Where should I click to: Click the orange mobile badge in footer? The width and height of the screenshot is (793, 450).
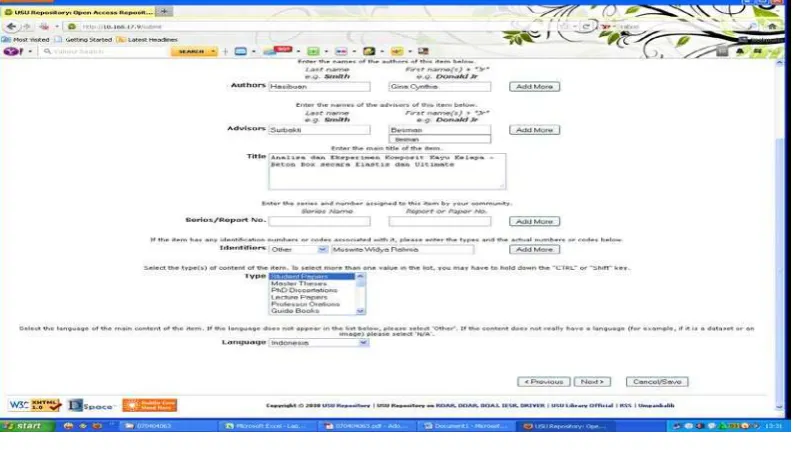(150, 405)
